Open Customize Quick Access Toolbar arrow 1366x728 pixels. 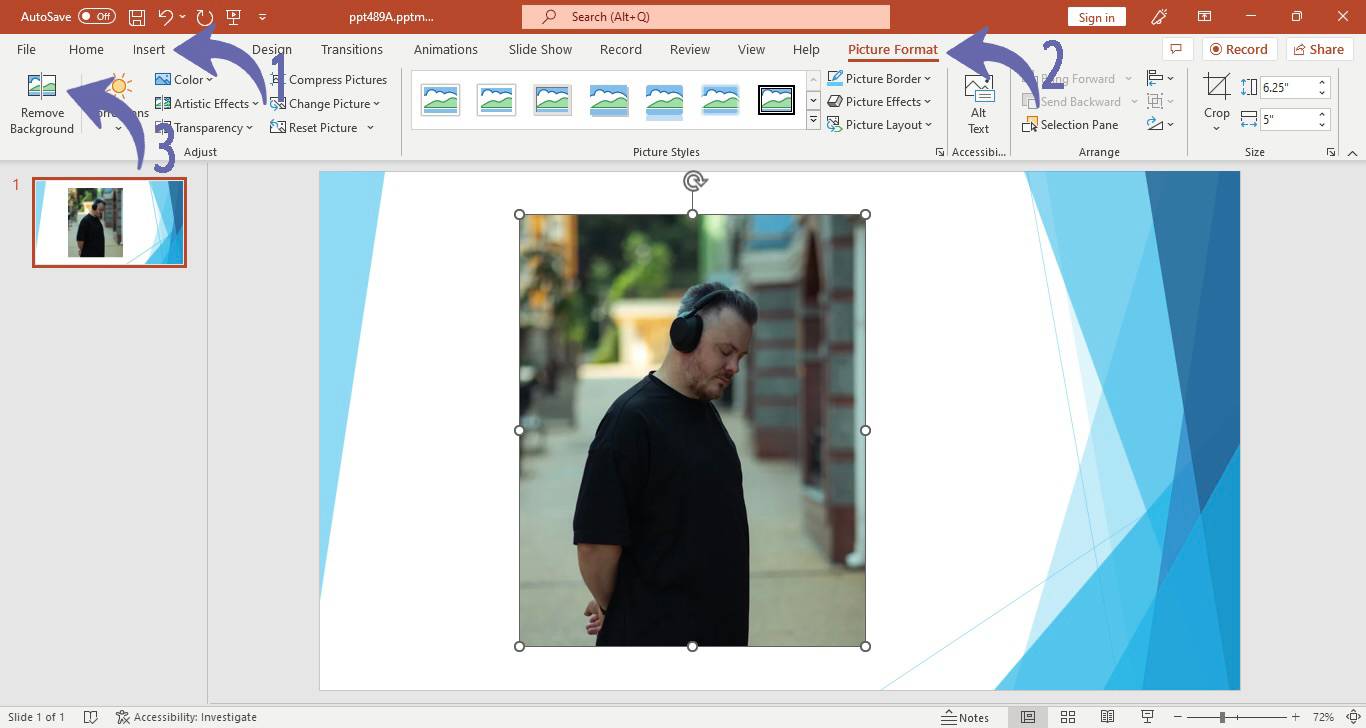[262, 17]
